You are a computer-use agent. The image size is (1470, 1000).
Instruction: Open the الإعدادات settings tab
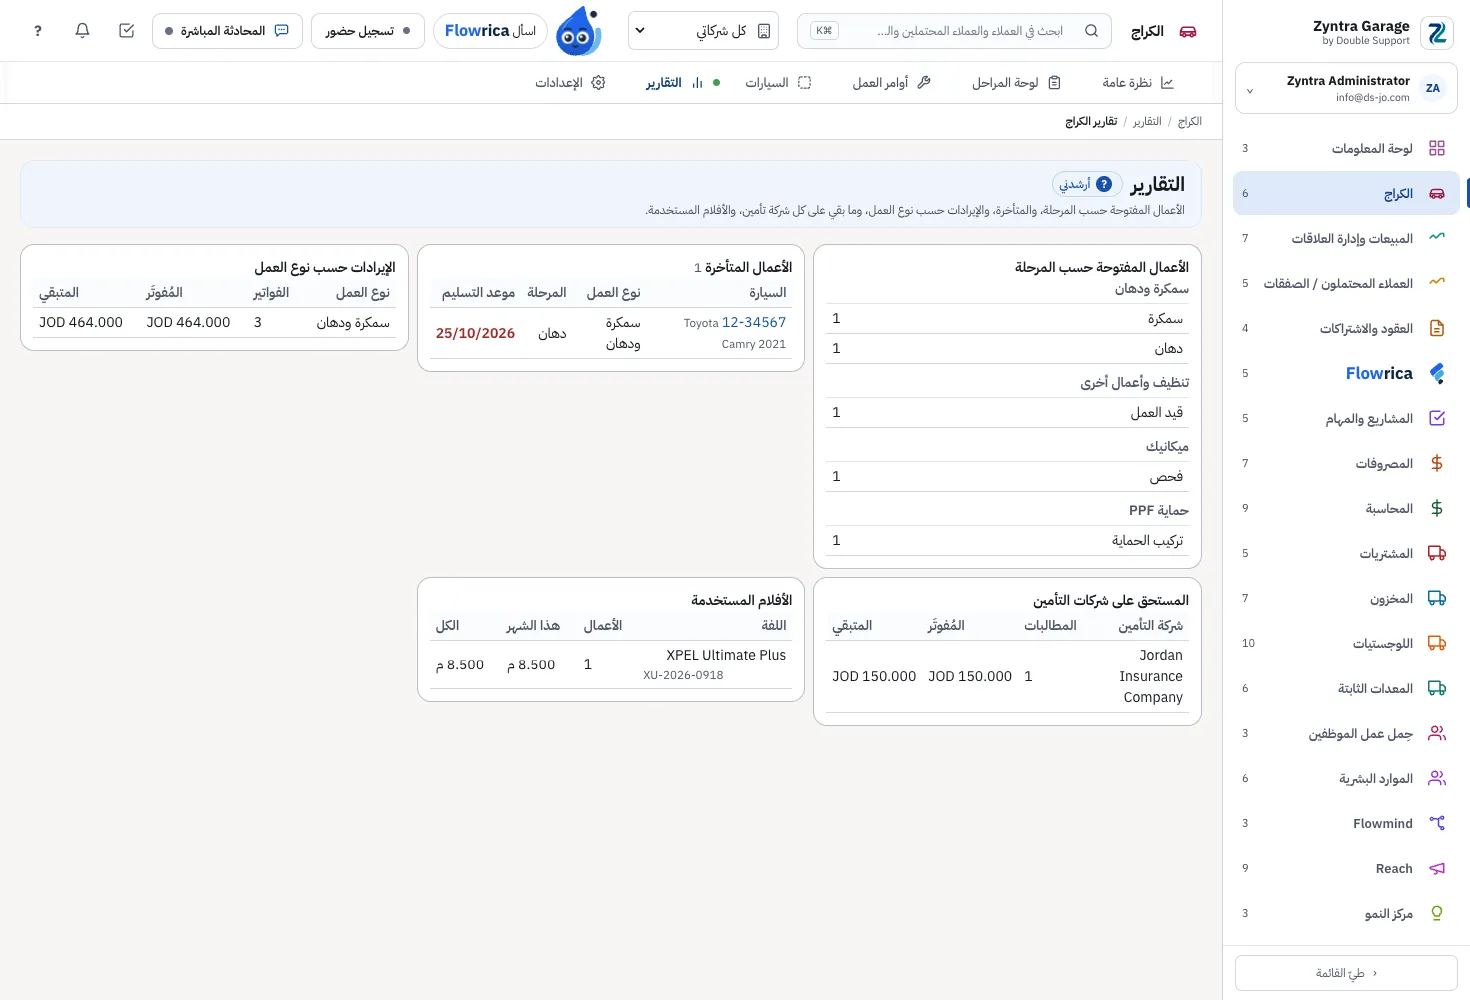coord(570,83)
